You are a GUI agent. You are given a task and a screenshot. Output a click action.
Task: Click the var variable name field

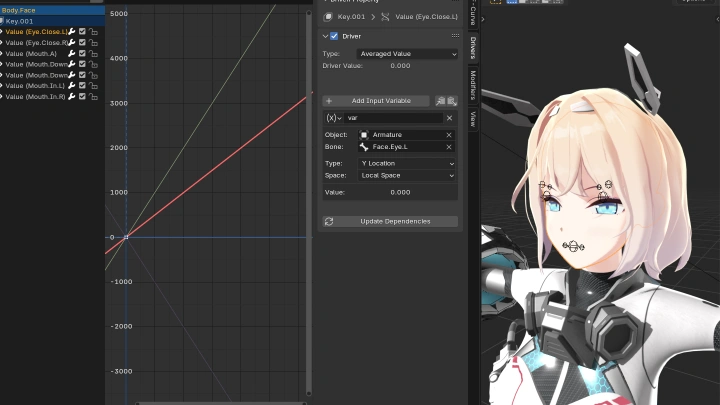tap(394, 118)
